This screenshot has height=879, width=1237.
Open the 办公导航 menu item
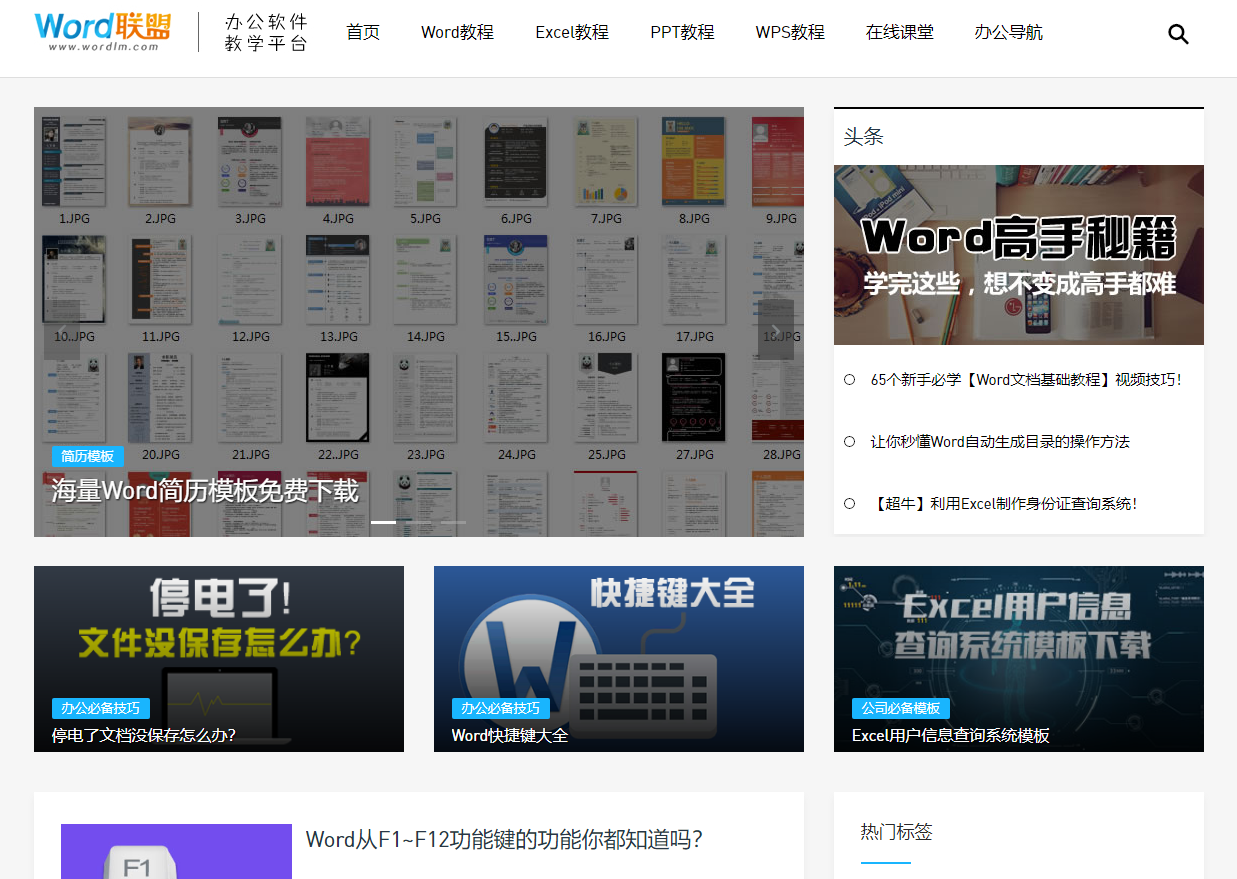click(x=1008, y=32)
